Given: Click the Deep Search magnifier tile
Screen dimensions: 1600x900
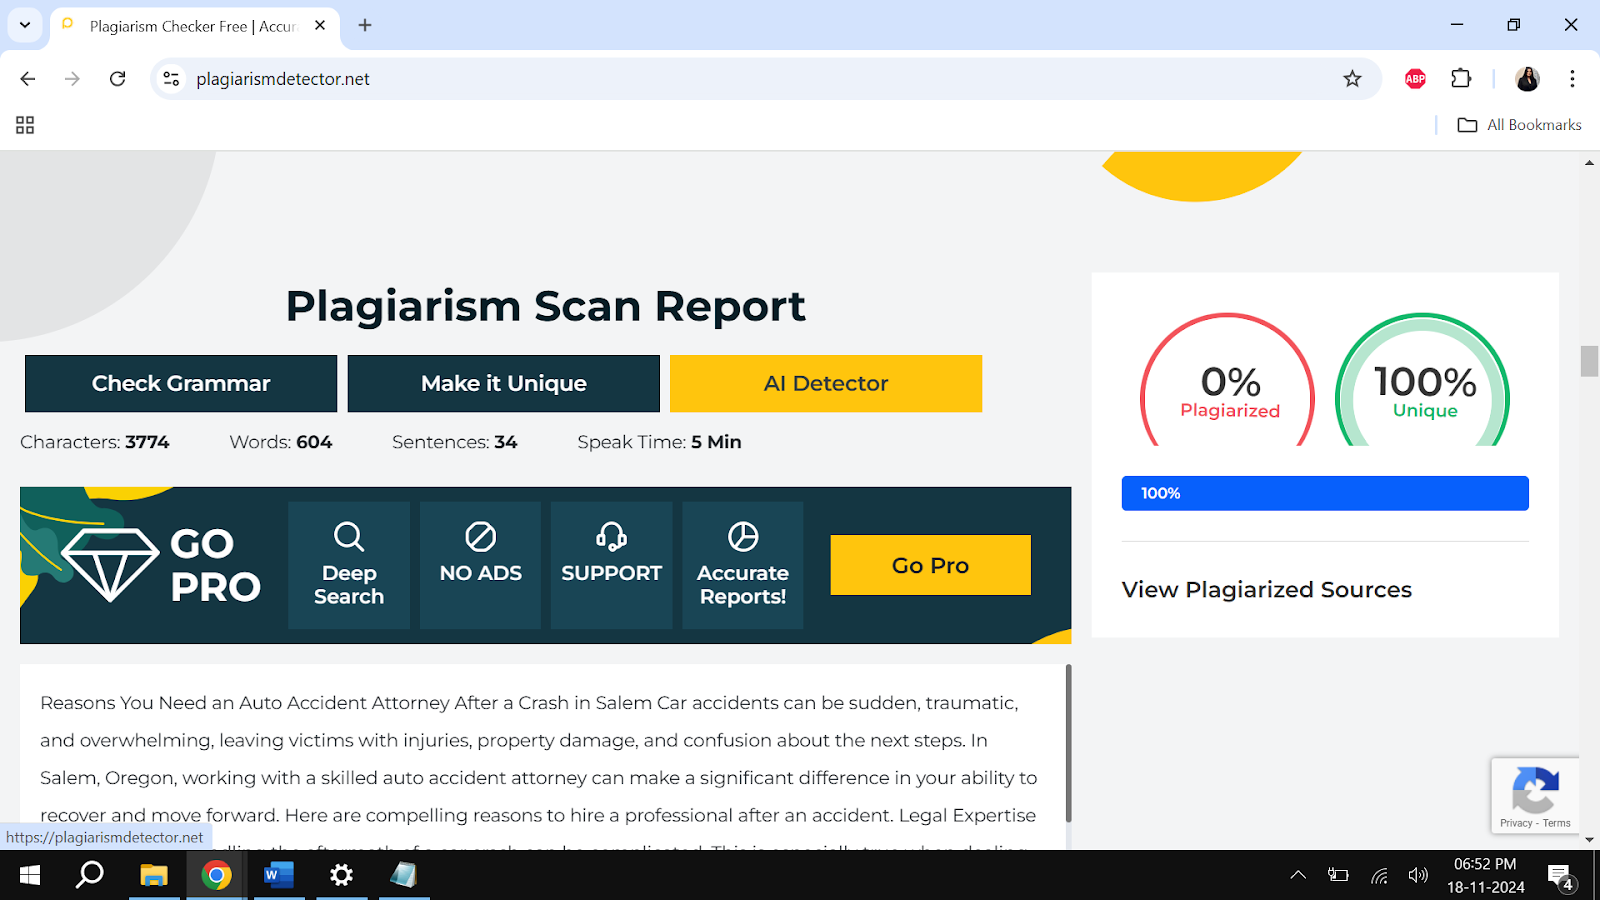Looking at the screenshot, I should click(349, 565).
